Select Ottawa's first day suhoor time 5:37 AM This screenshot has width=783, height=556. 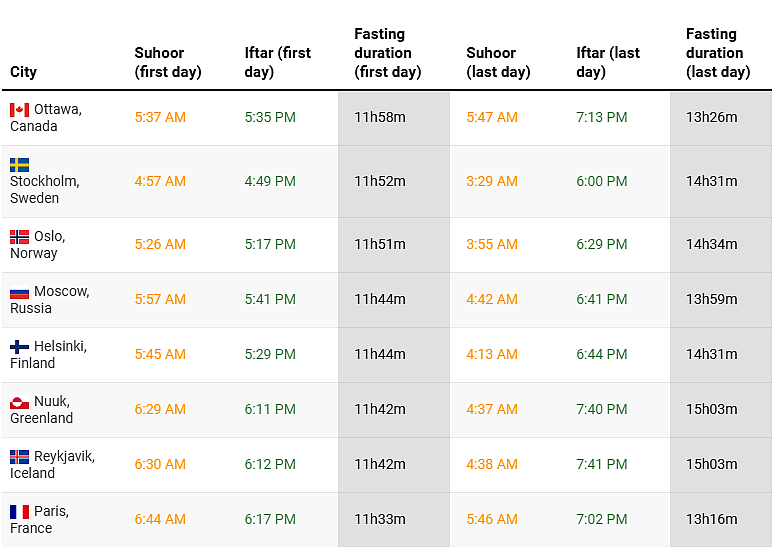160,118
